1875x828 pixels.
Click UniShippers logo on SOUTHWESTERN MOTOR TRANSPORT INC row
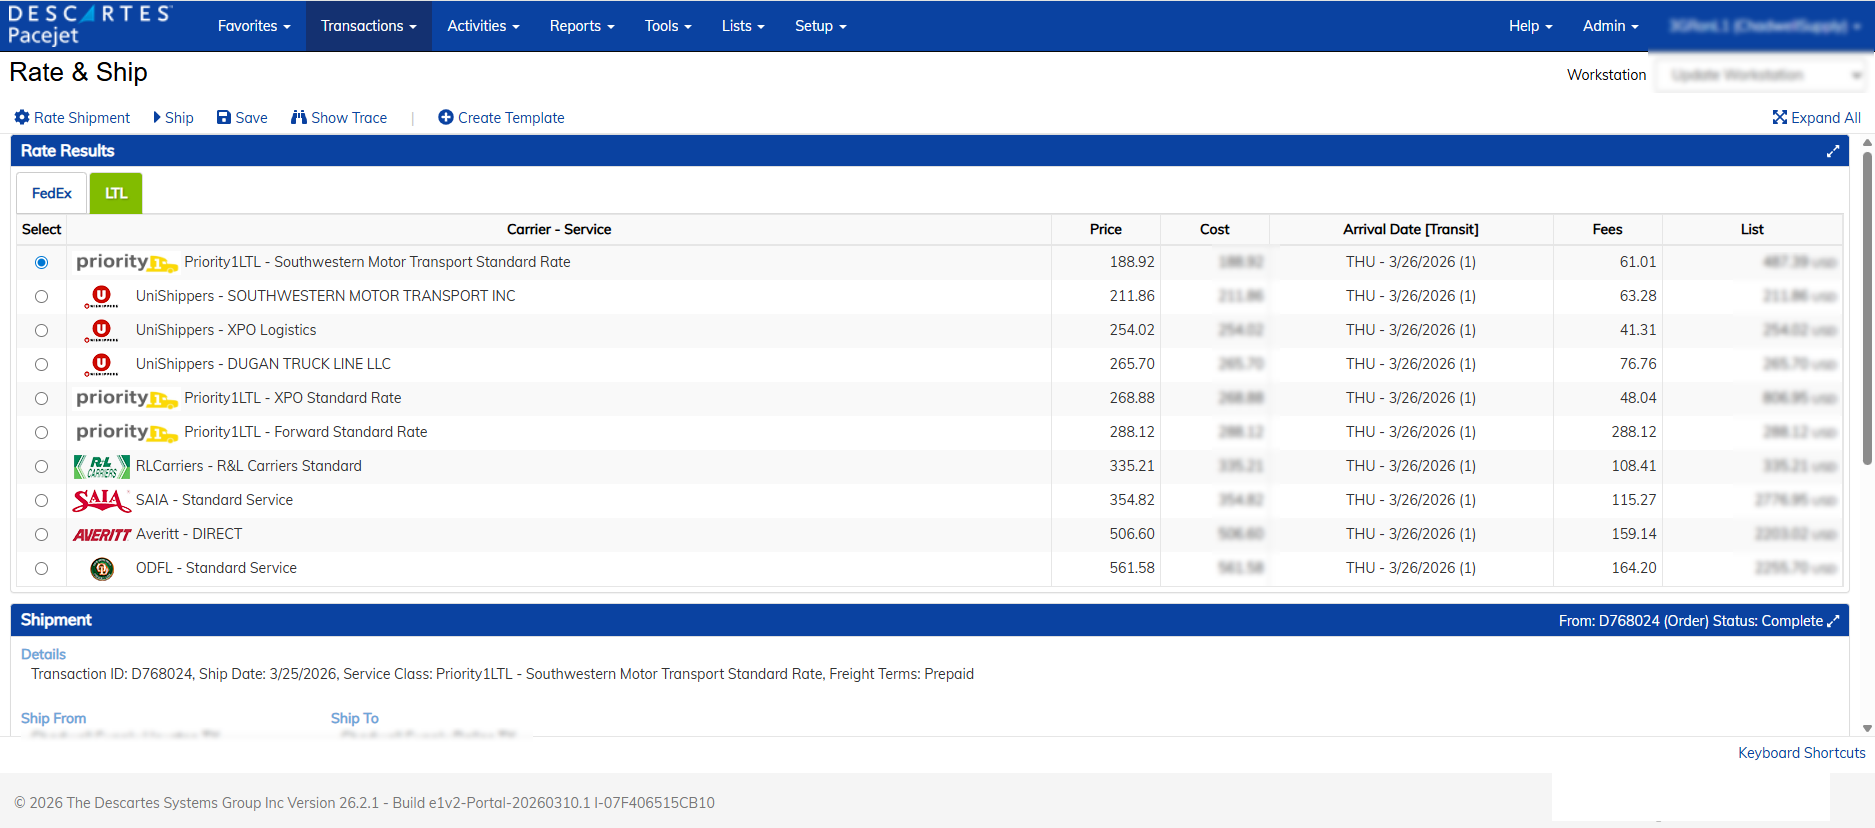[101, 297]
